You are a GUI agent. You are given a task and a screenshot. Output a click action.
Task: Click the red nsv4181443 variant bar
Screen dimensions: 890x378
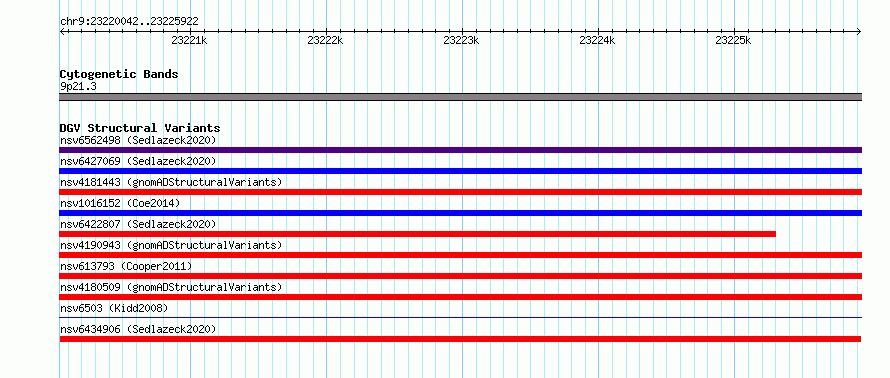tap(461, 192)
